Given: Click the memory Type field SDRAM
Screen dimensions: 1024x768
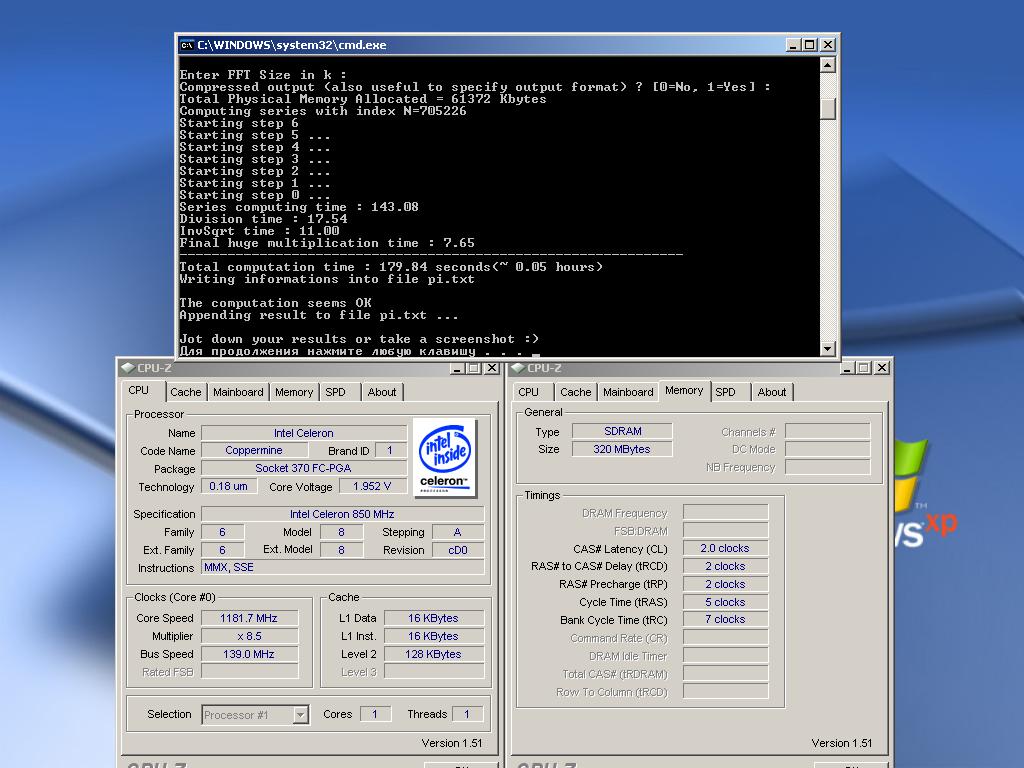Looking at the screenshot, I should (x=622, y=431).
